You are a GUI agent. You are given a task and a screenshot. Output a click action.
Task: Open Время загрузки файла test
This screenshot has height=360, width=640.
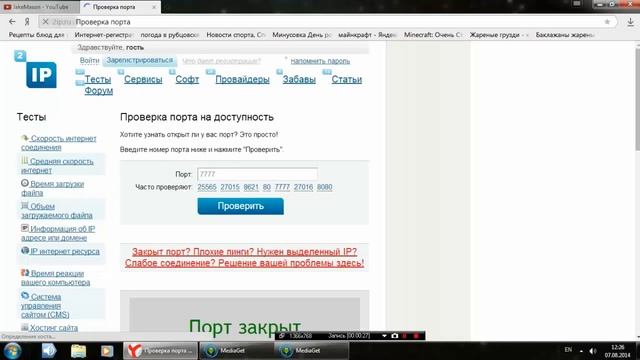pyautogui.click(x=53, y=188)
